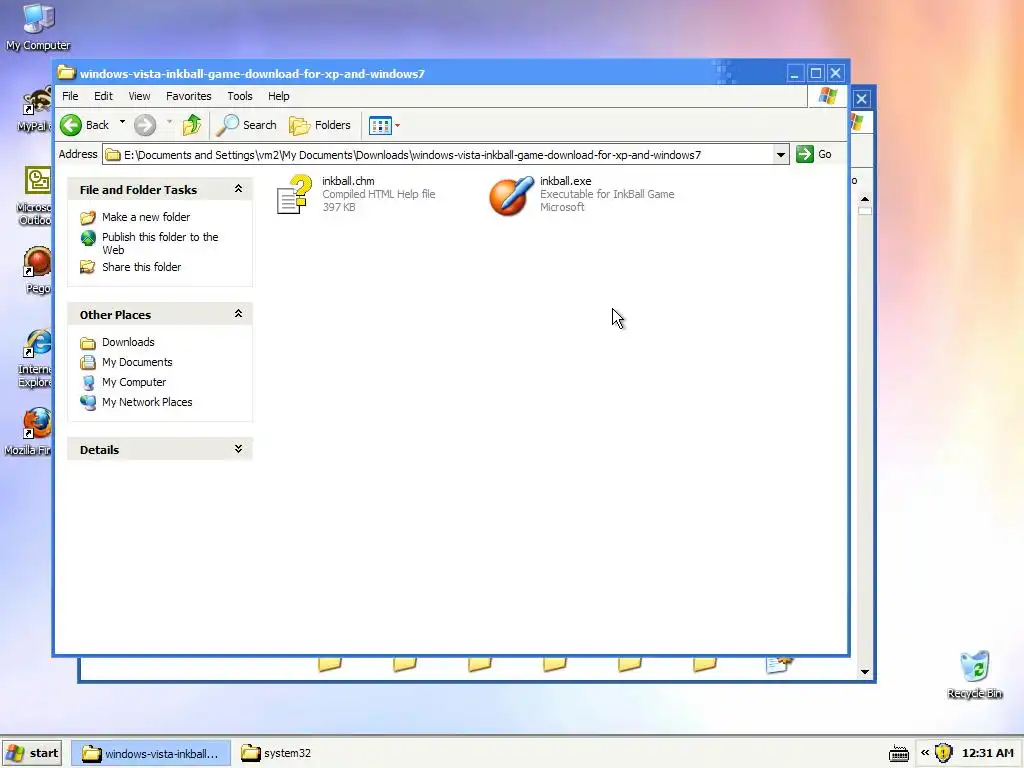The image size is (1024, 768).
Task: Toggle the Folders pane
Action: [x=320, y=125]
